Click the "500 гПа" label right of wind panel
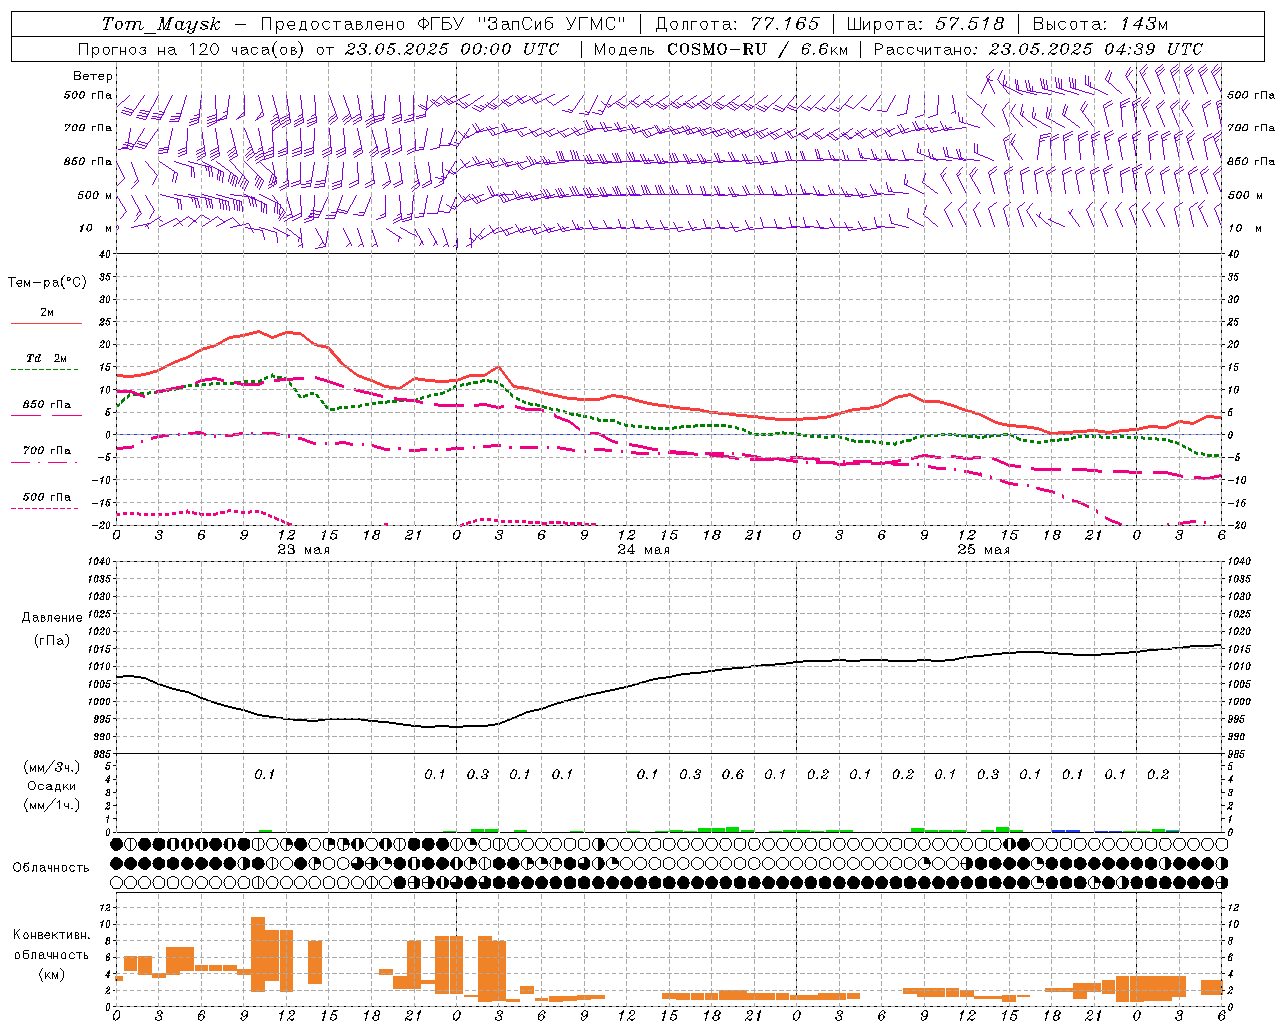Image resolution: width=1280 pixels, height=1024 pixels. [x=1251, y=95]
